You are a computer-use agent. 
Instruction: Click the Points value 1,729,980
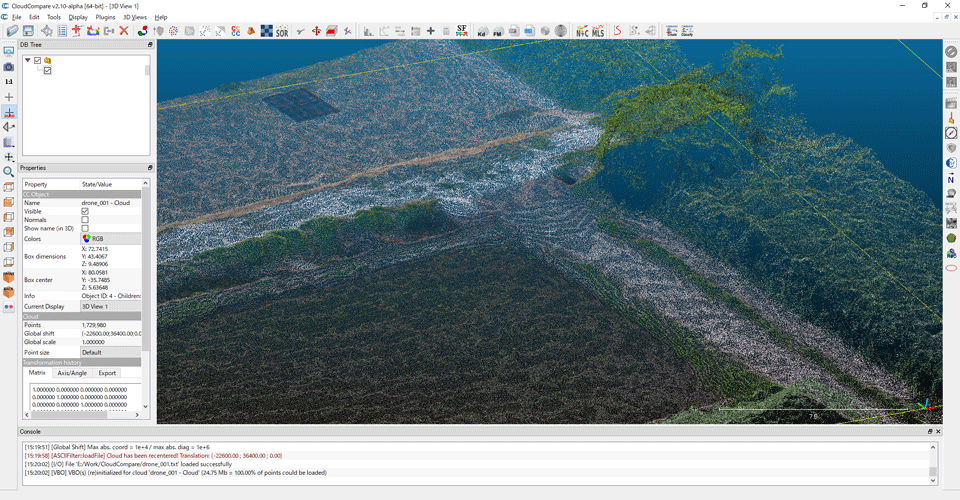94,325
